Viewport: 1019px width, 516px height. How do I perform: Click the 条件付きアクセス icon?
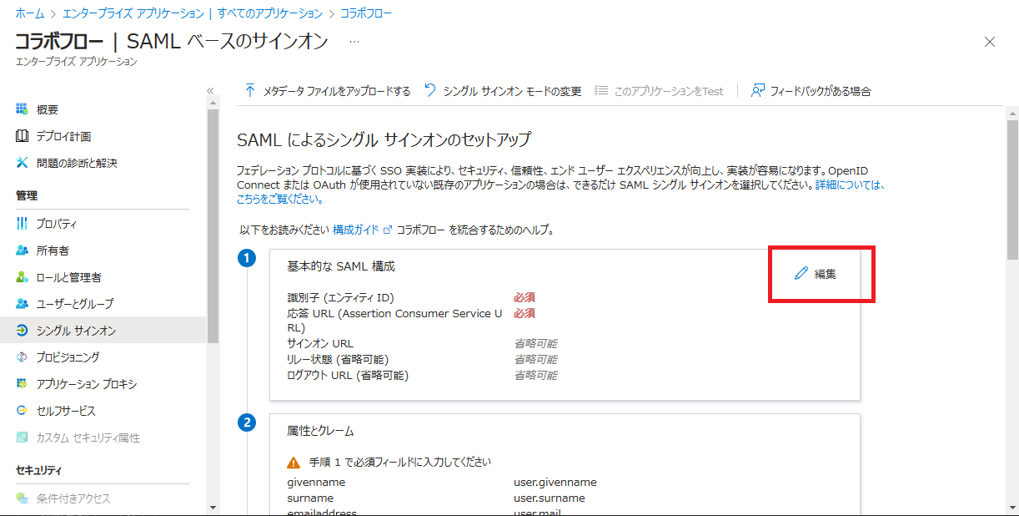pyautogui.click(x=22, y=498)
